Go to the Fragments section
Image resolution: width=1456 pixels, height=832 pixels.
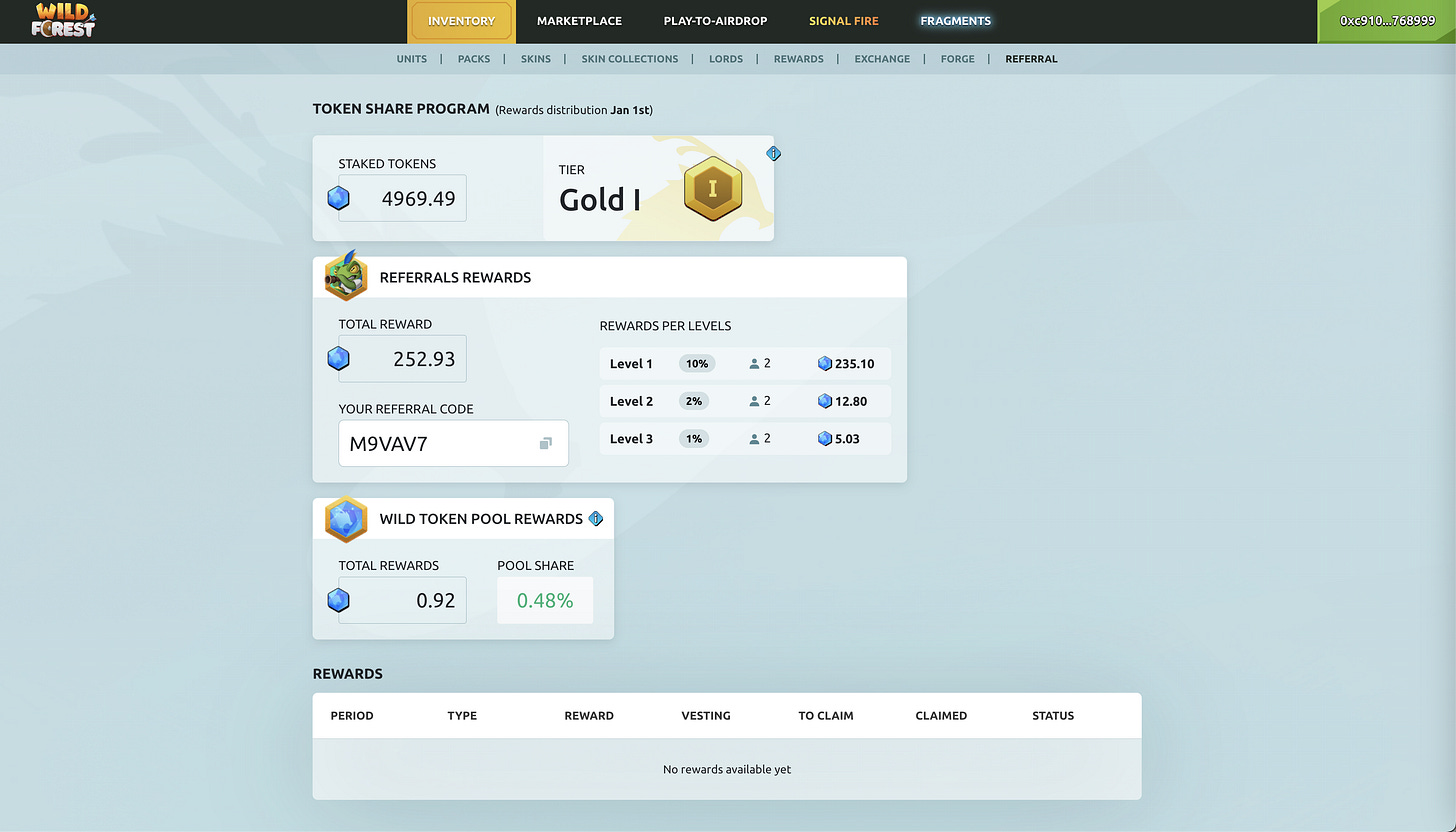[x=955, y=20]
